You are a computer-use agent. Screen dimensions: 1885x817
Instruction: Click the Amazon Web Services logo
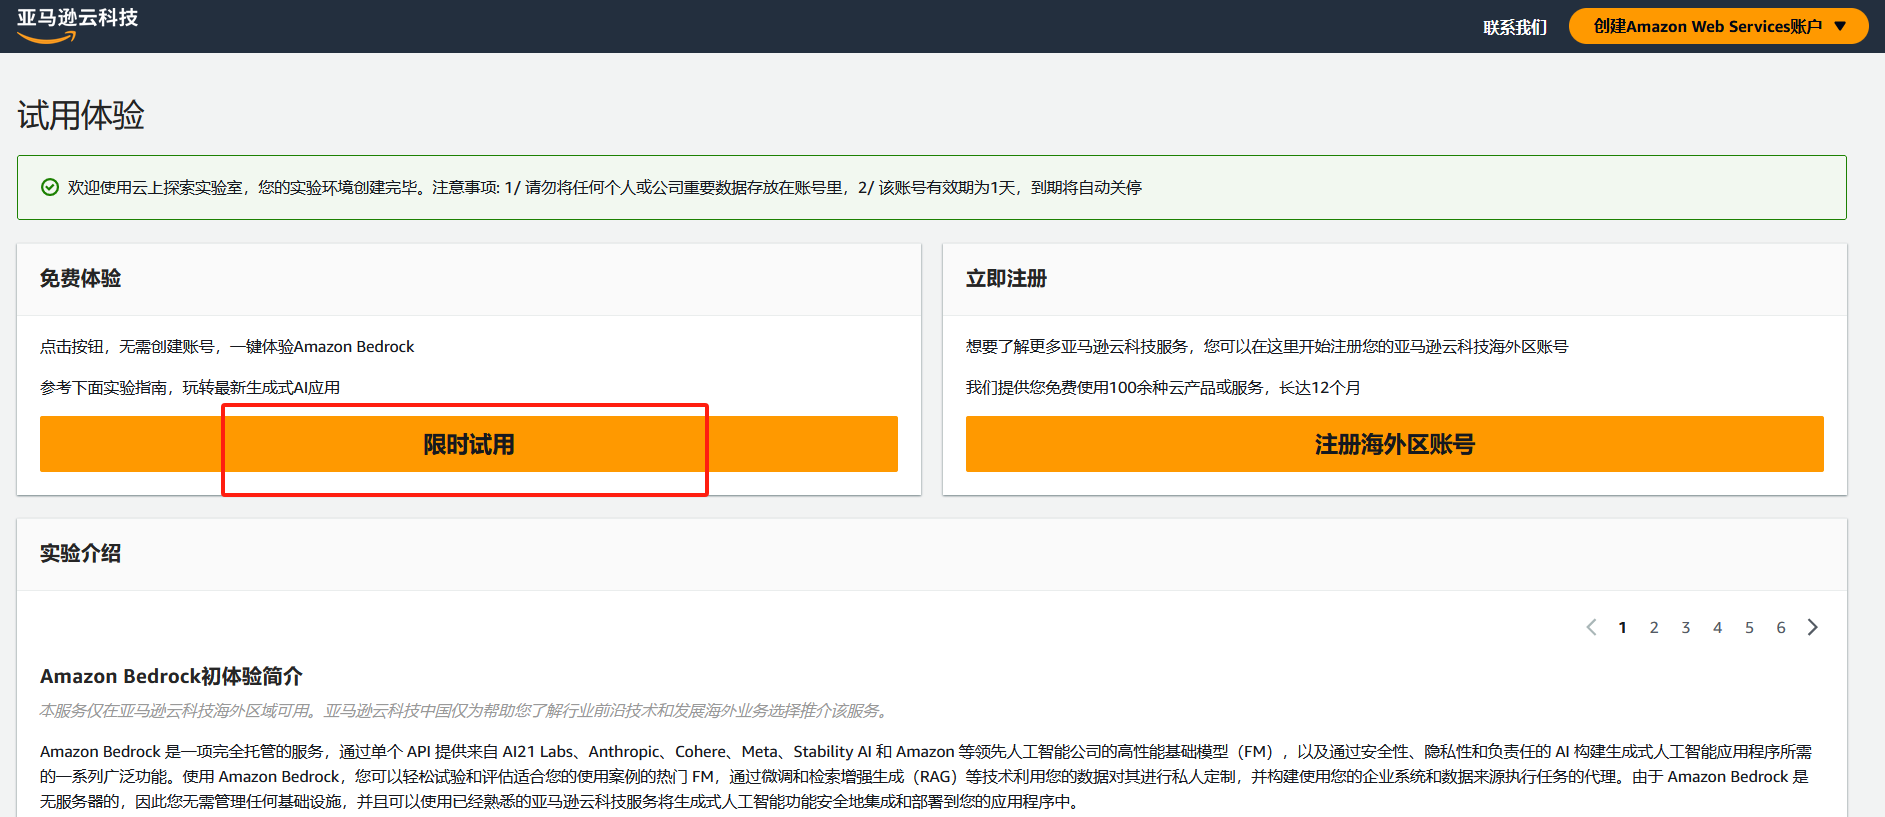point(77,26)
